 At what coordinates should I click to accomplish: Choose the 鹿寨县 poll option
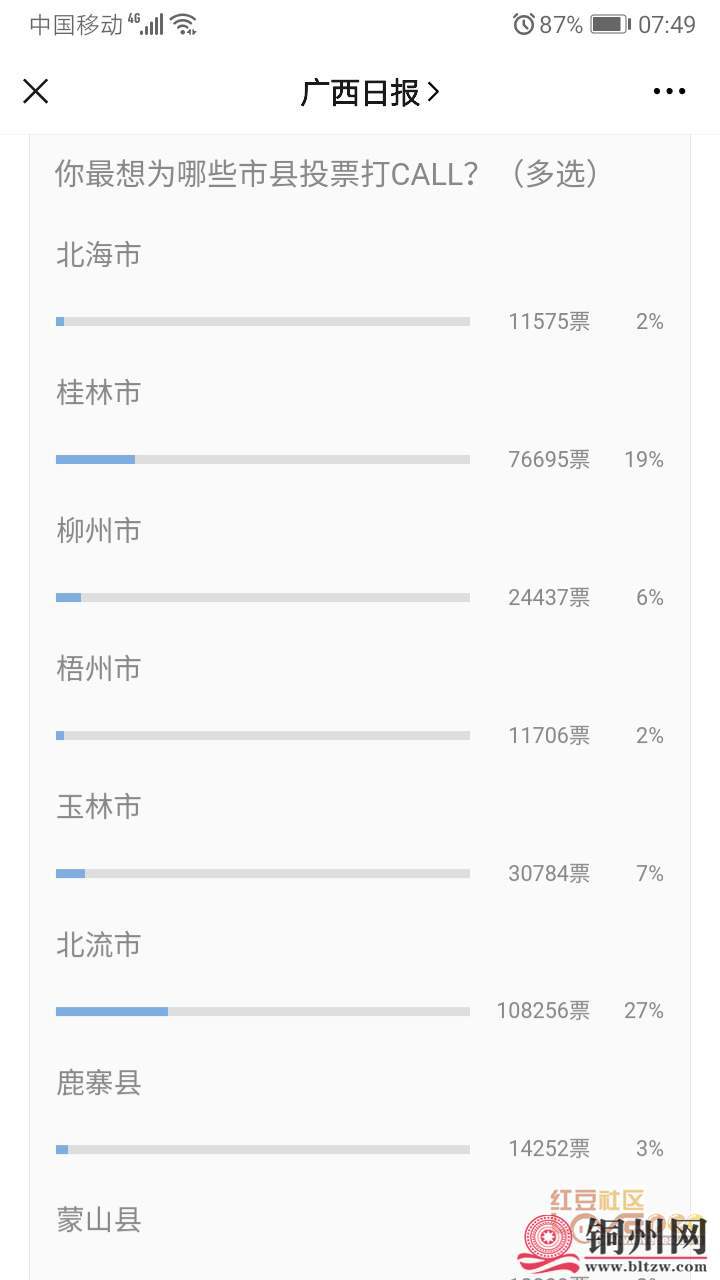99,1083
